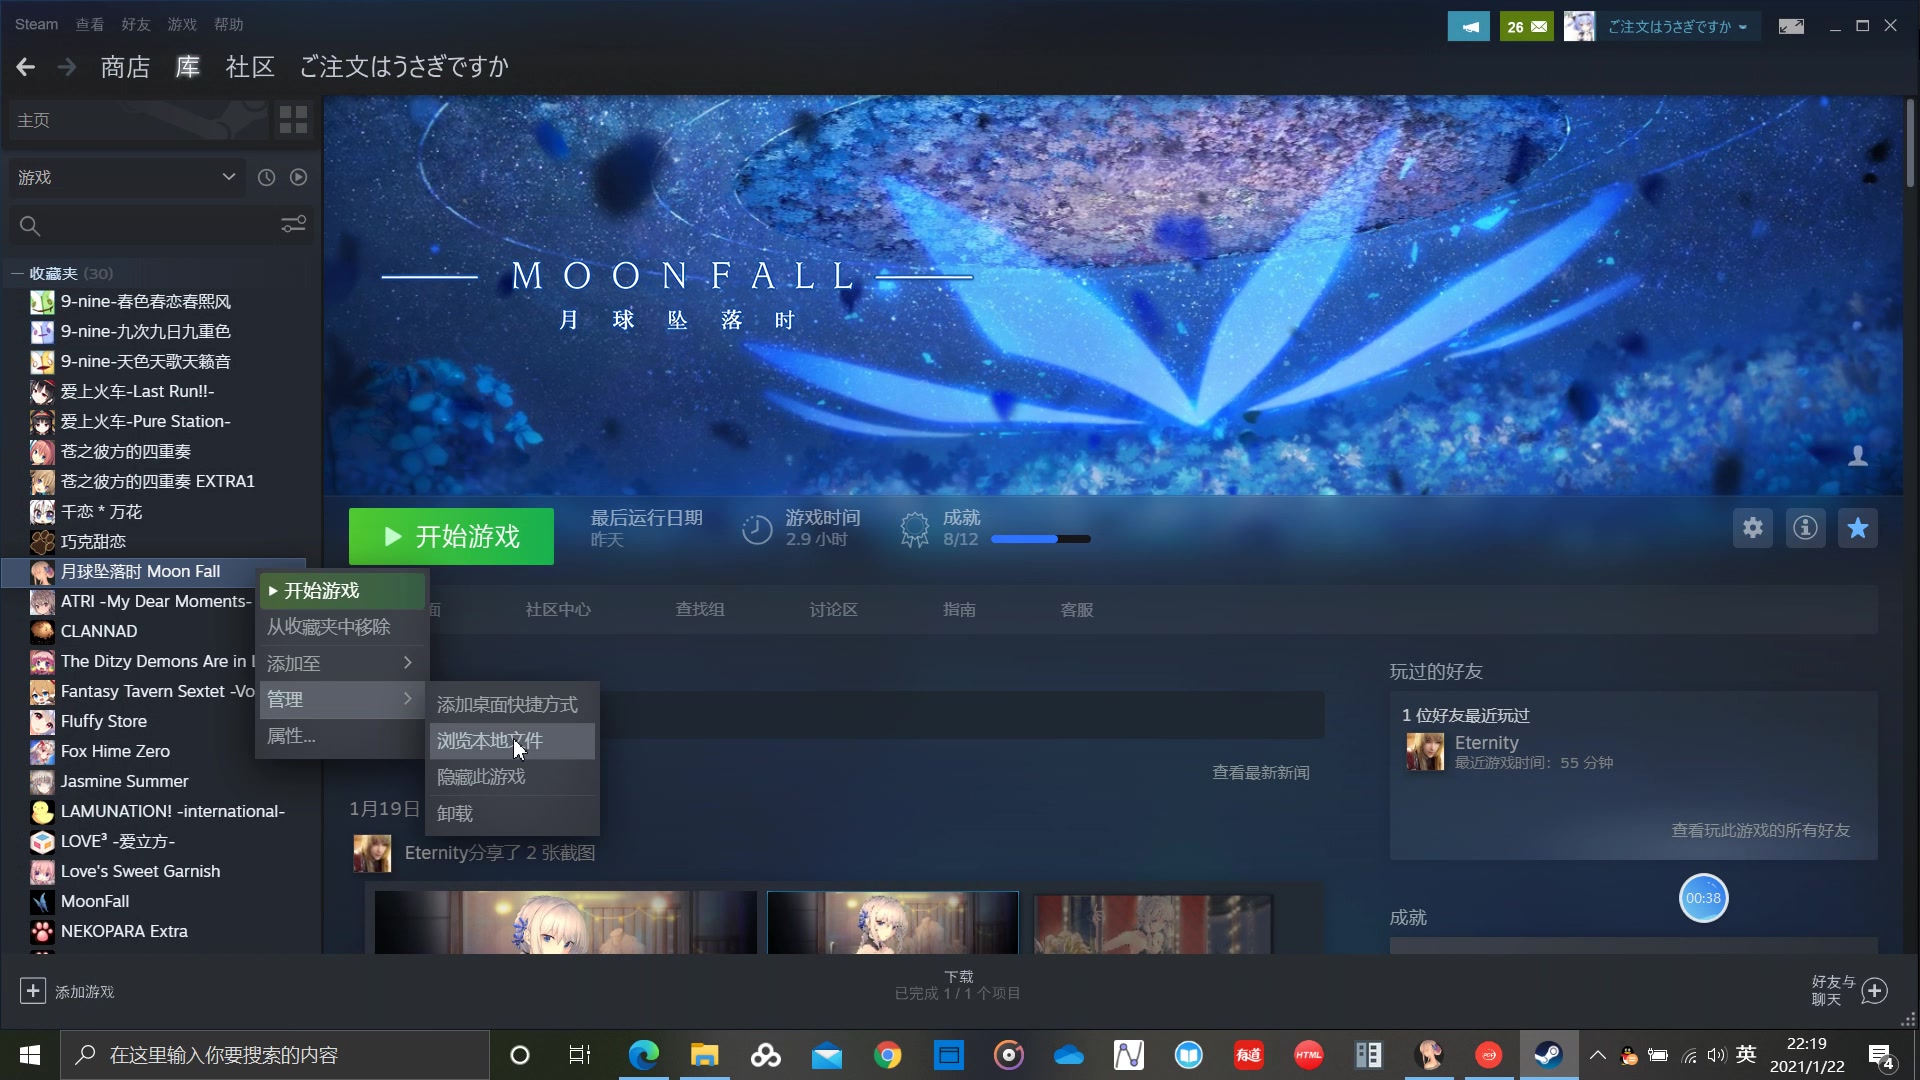Open Microsoft Edge on the taskbar

[x=644, y=1055]
